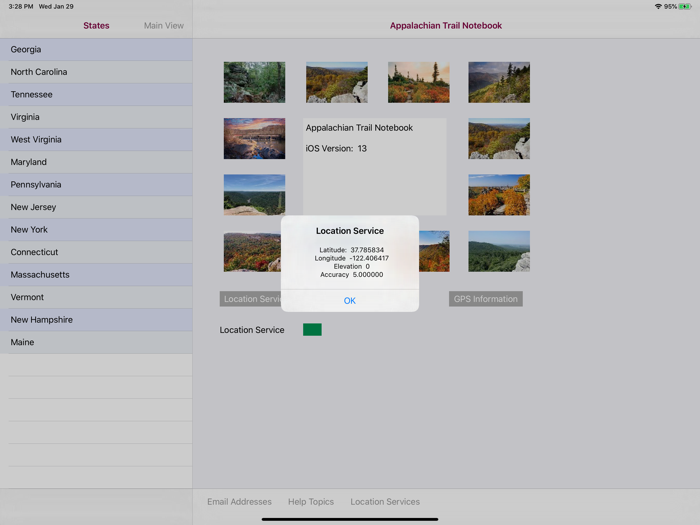Open the green valley overlook thumbnail at bottom right
This screenshot has height=525, width=700.
click(499, 252)
